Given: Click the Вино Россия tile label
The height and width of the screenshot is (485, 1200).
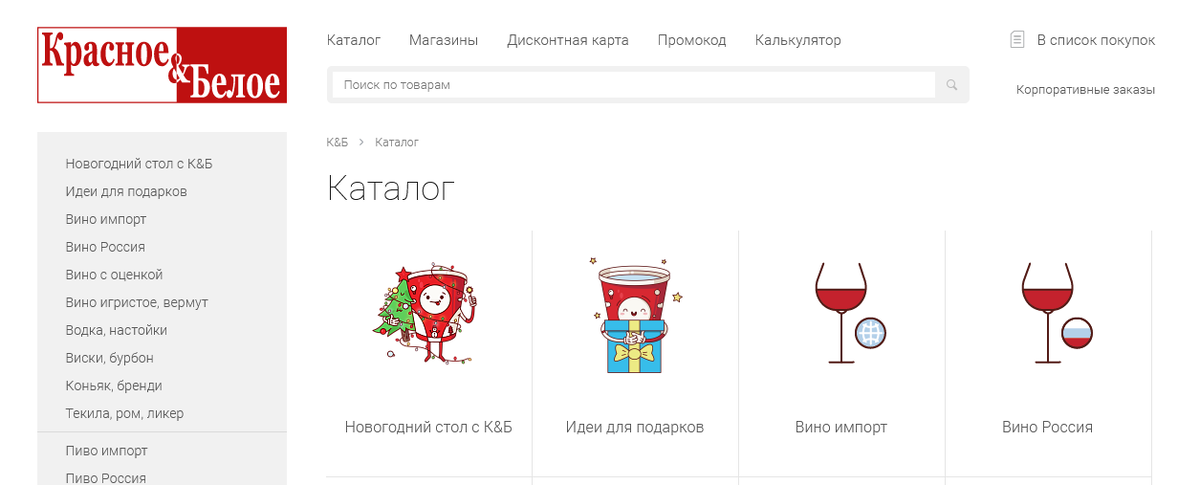Looking at the screenshot, I should (1047, 427).
